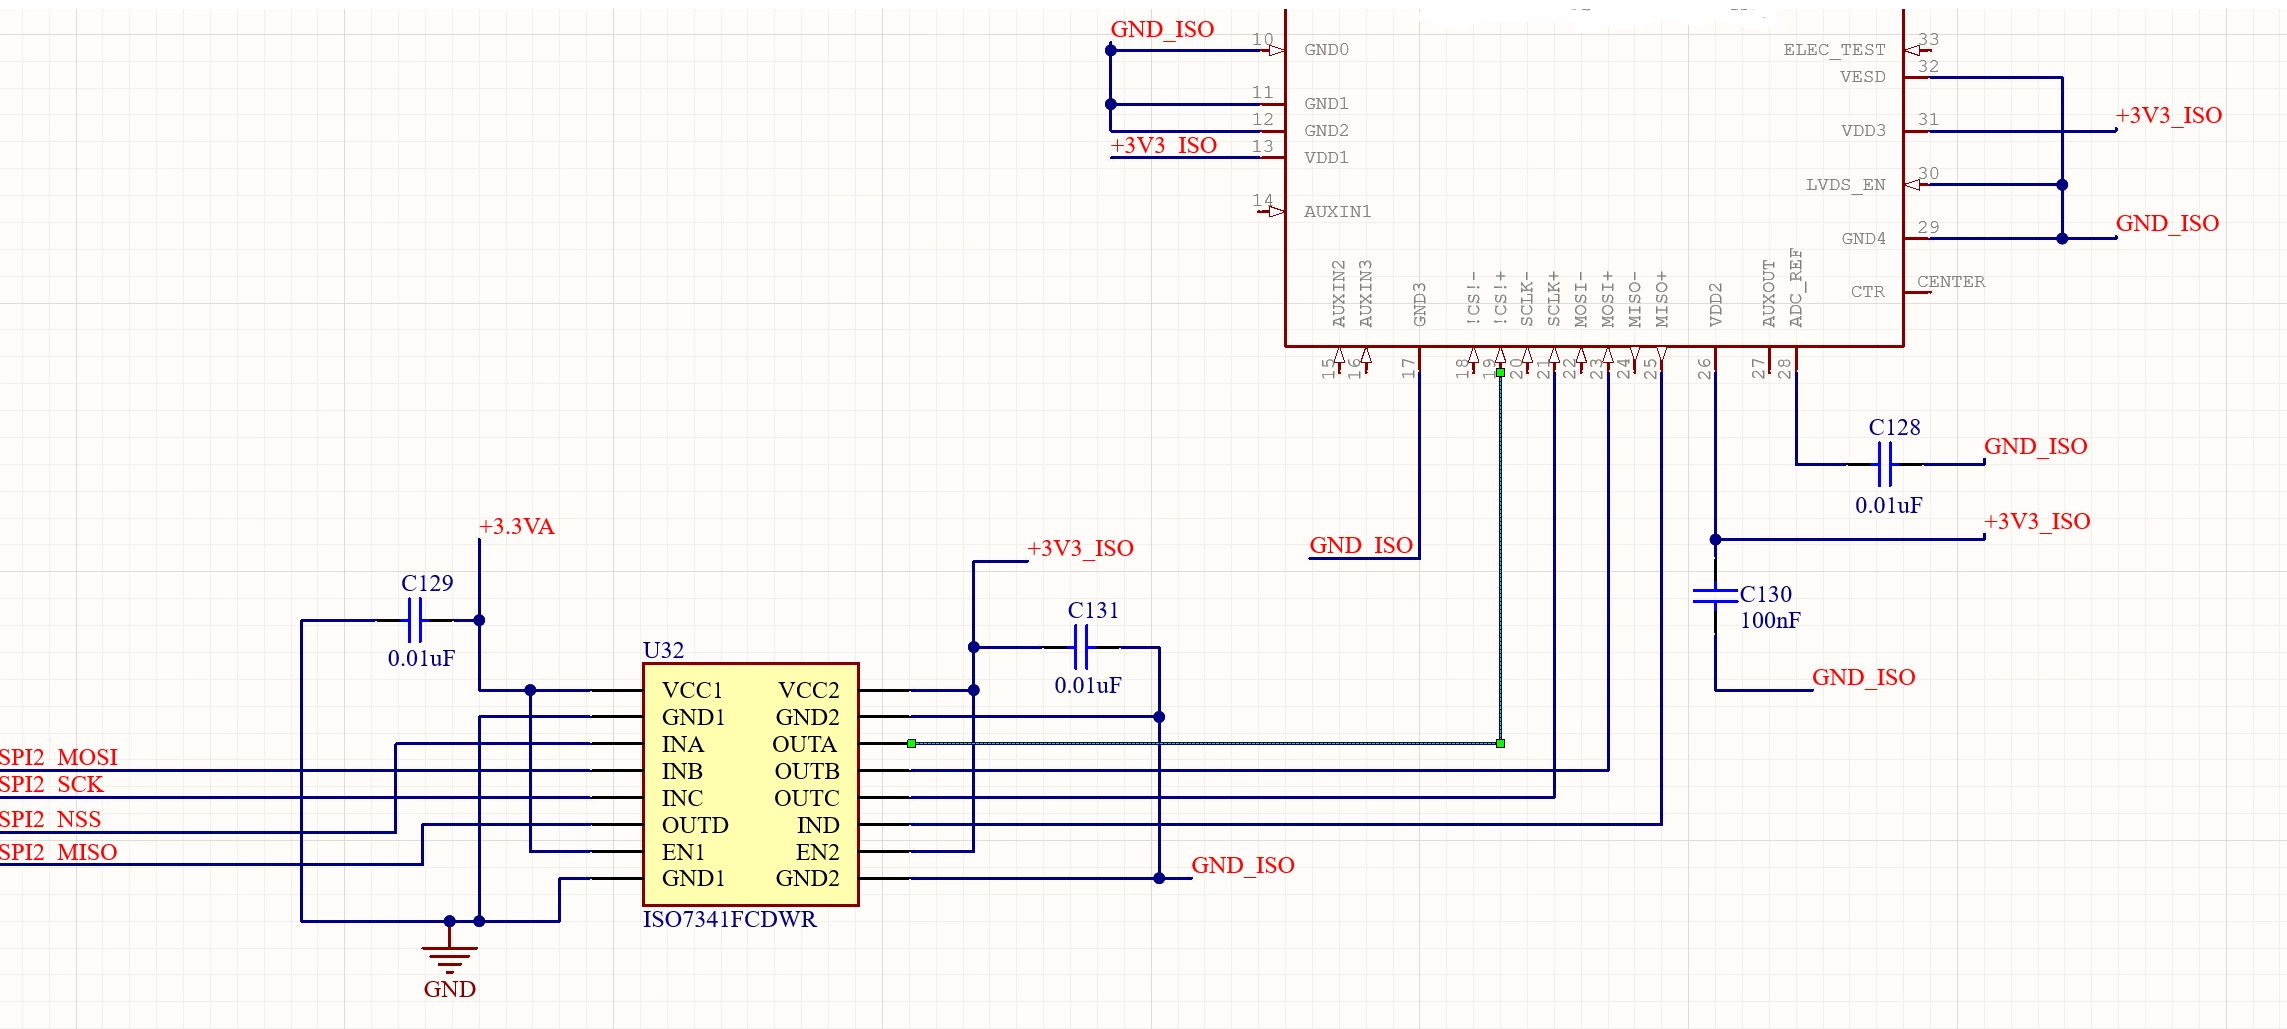2287x1029 pixels.
Task: Click the IND pin on U32
Action: click(818, 825)
